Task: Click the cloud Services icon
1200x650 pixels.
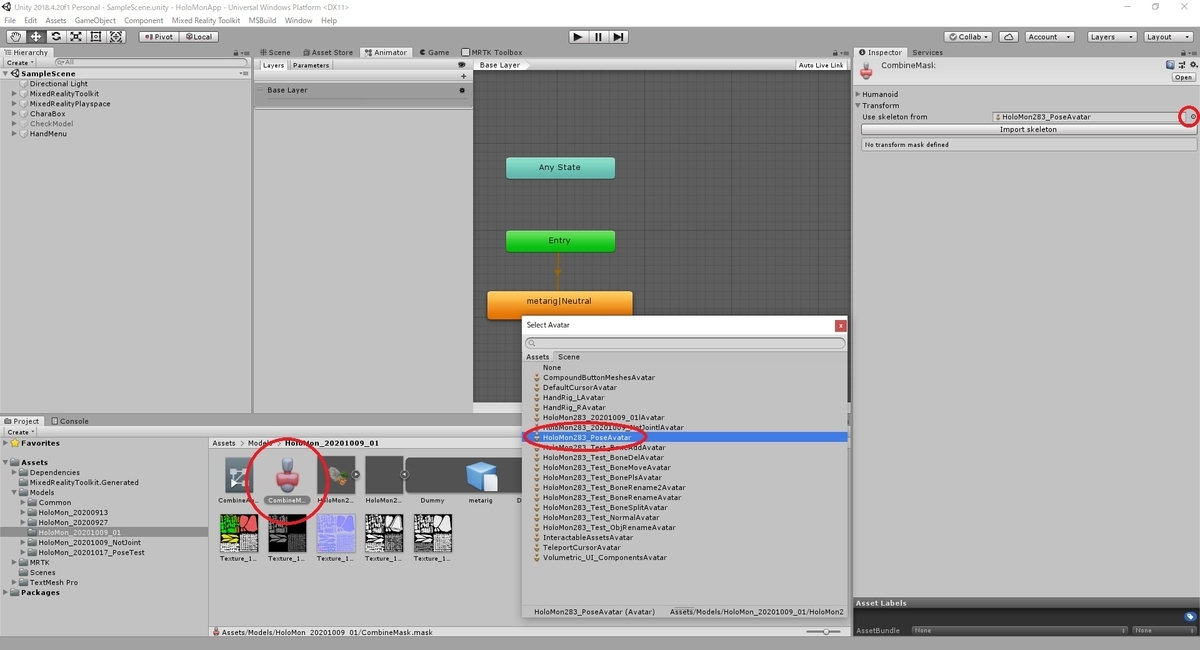Action: 1009,37
